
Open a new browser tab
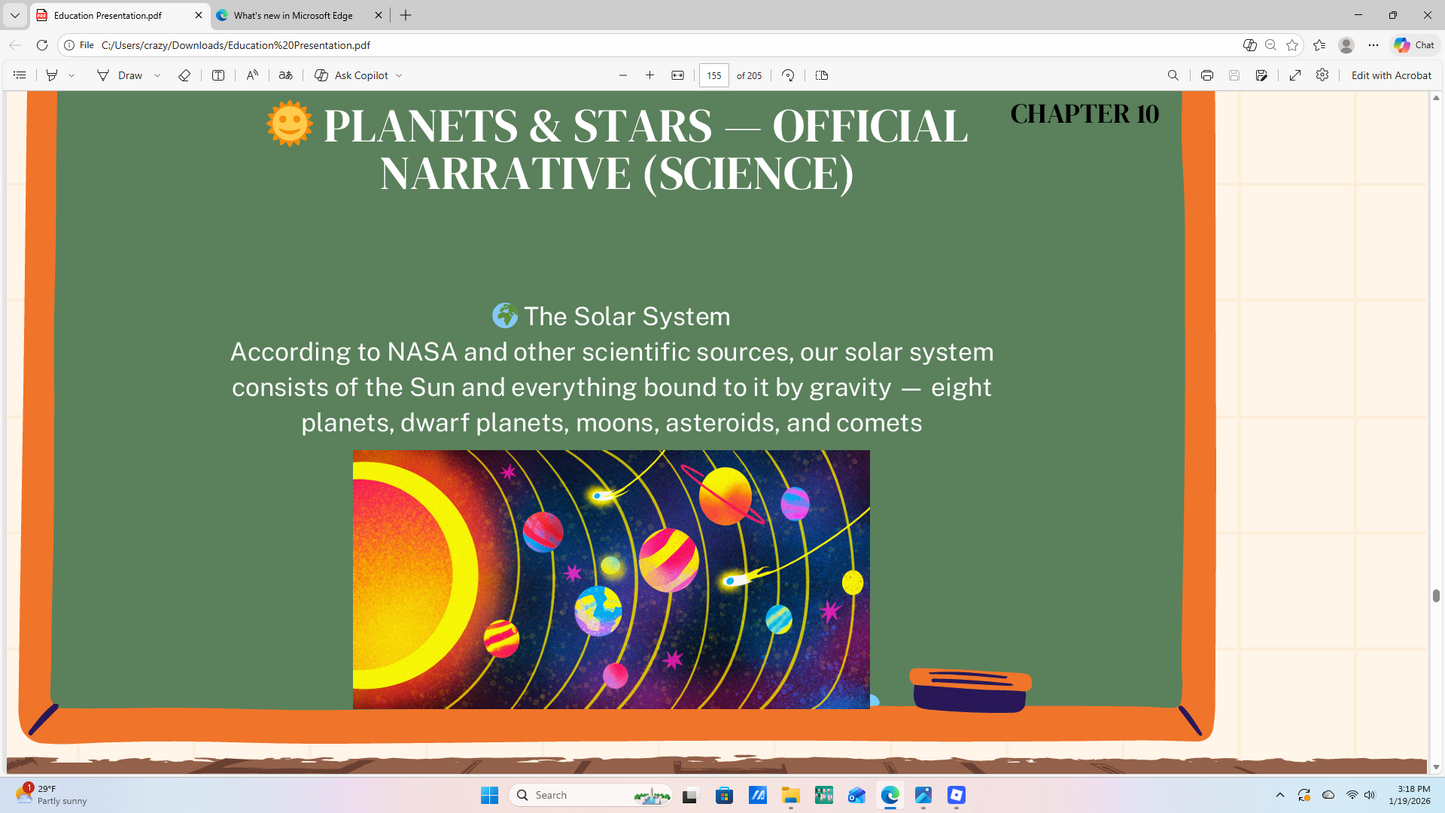coord(405,15)
